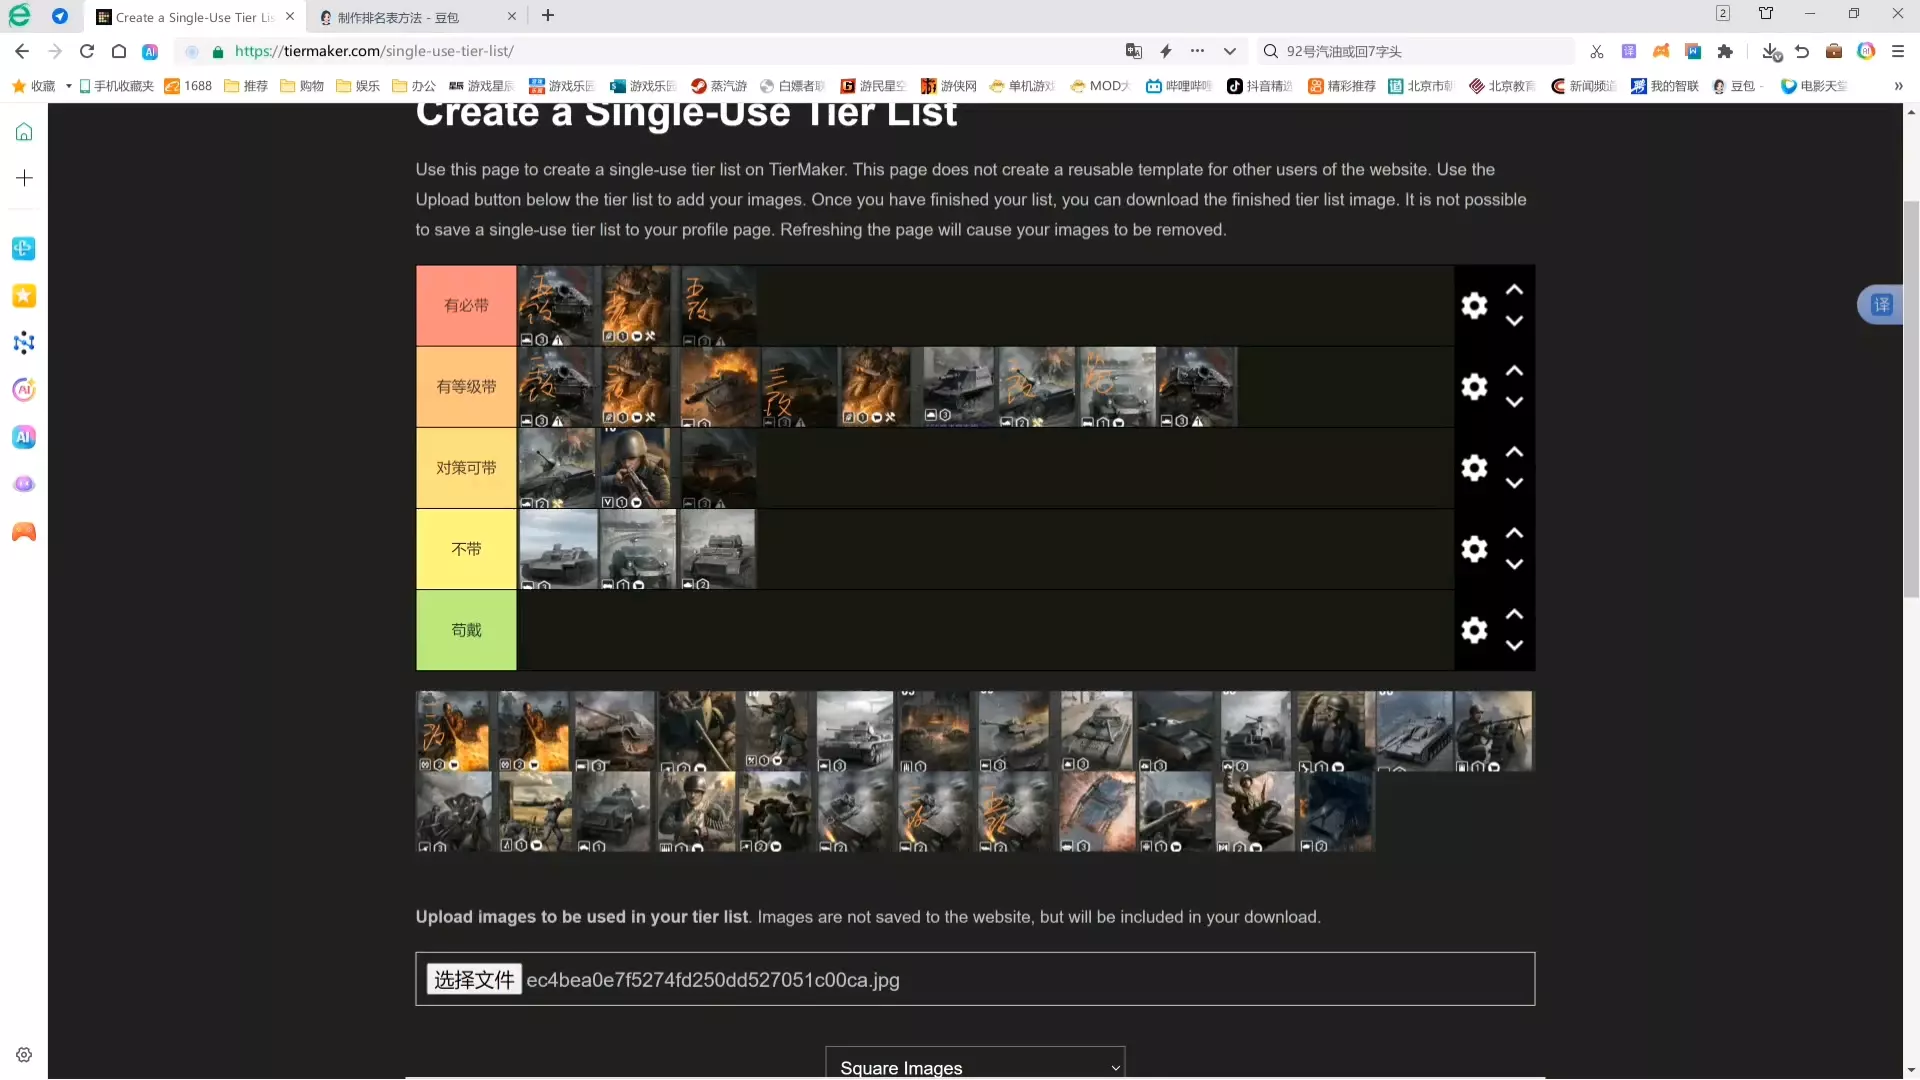The height and width of the screenshot is (1080, 1920).
Task: Expand the 收藏 favorites dropdown arrow
Action: pos(68,86)
